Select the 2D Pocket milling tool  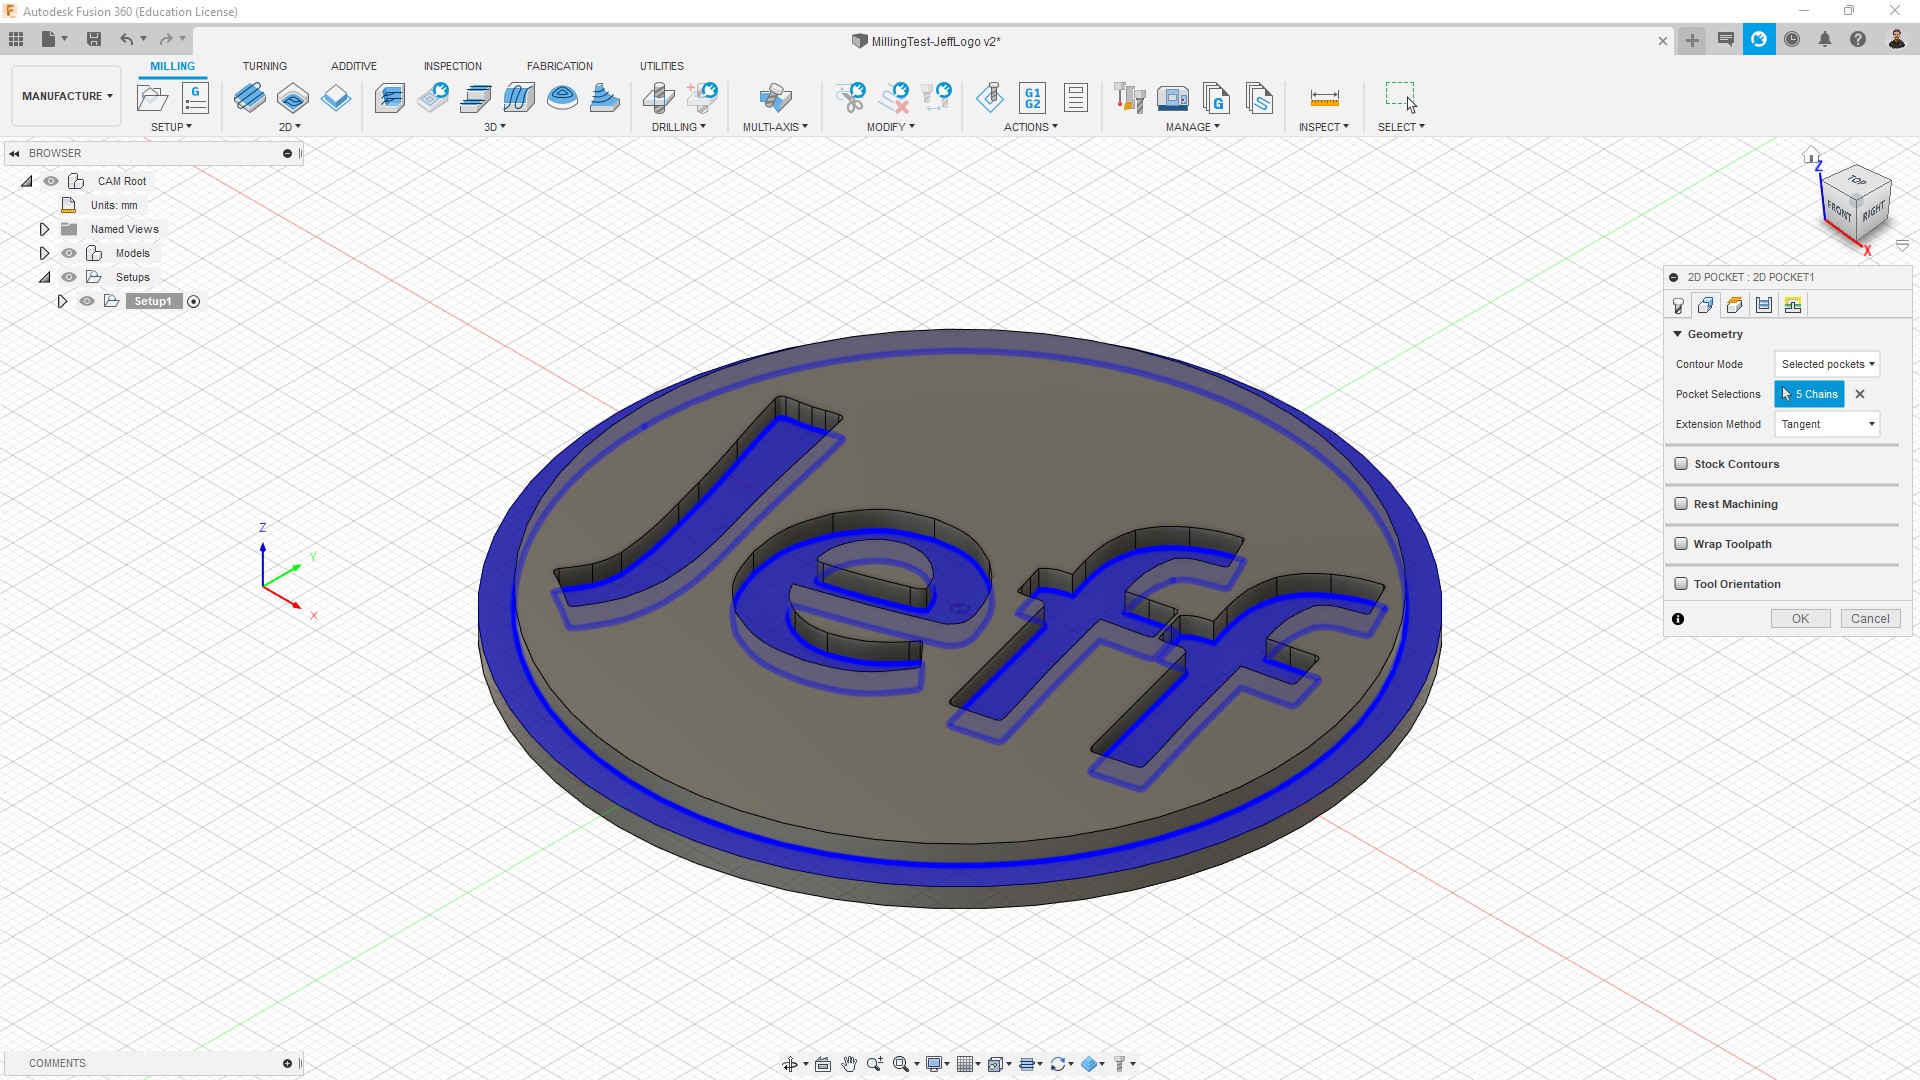pyautogui.click(x=292, y=97)
